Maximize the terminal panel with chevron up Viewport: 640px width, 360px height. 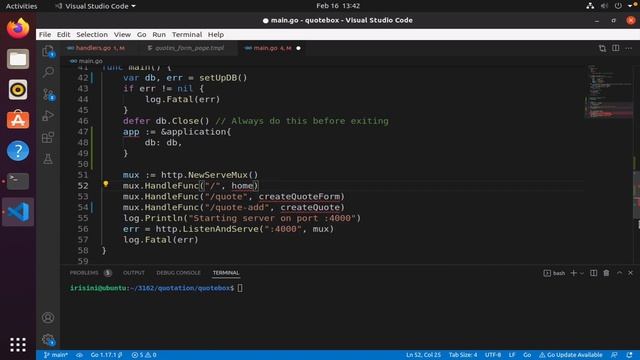click(619, 273)
